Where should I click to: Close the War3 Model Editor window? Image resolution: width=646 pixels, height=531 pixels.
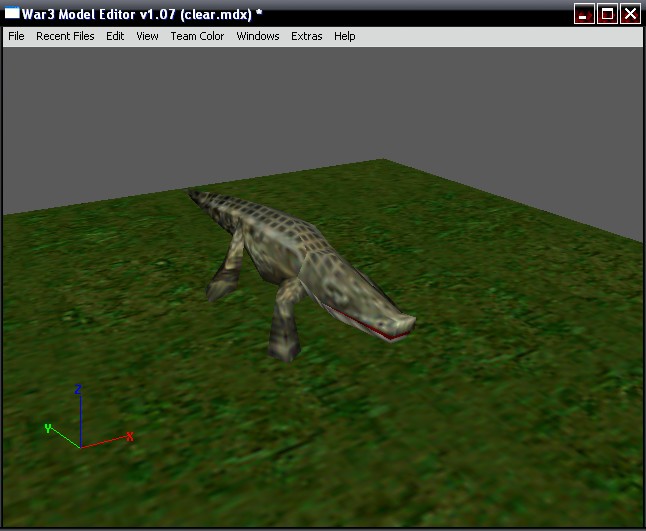pos(630,14)
